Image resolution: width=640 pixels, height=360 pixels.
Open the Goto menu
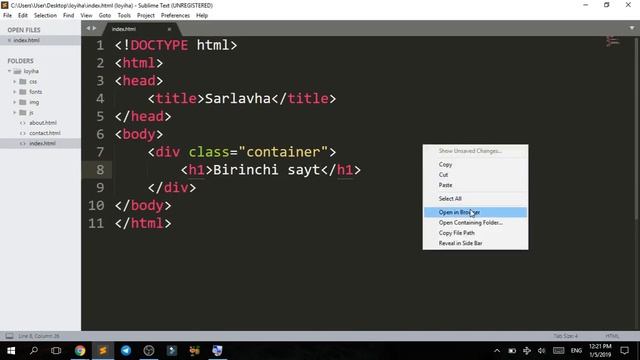[x=104, y=16]
